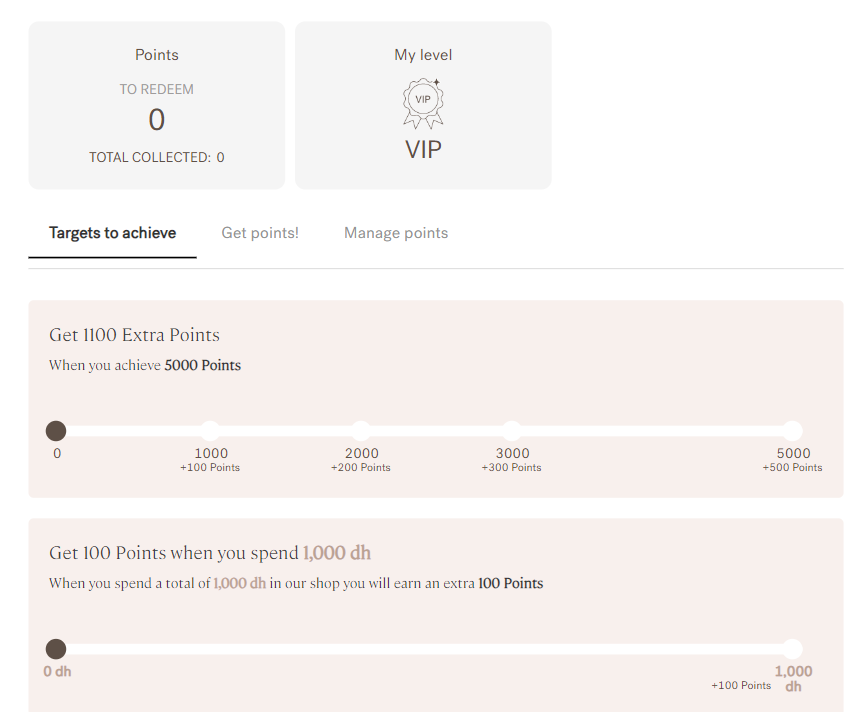The height and width of the screenshot is (712, 855).
Task: Click the 1,000 dh end dot on spending bar
Action: [x=792, y=649]
